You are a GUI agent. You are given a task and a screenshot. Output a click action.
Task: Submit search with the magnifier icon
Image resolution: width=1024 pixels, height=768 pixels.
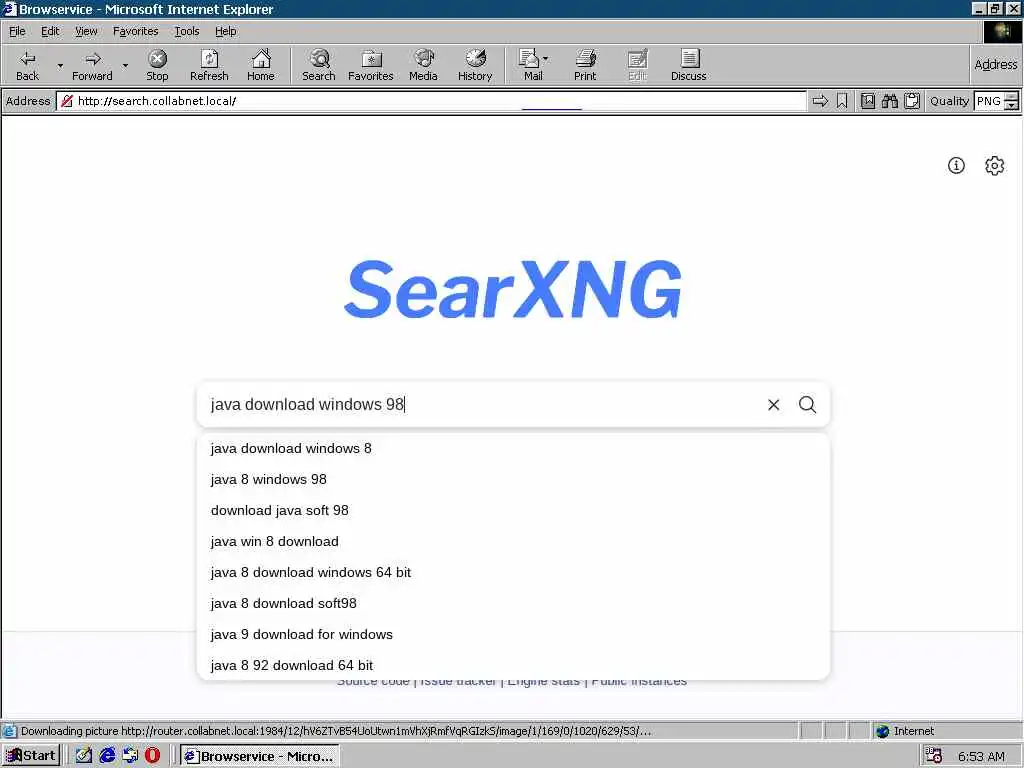[807, 405]
